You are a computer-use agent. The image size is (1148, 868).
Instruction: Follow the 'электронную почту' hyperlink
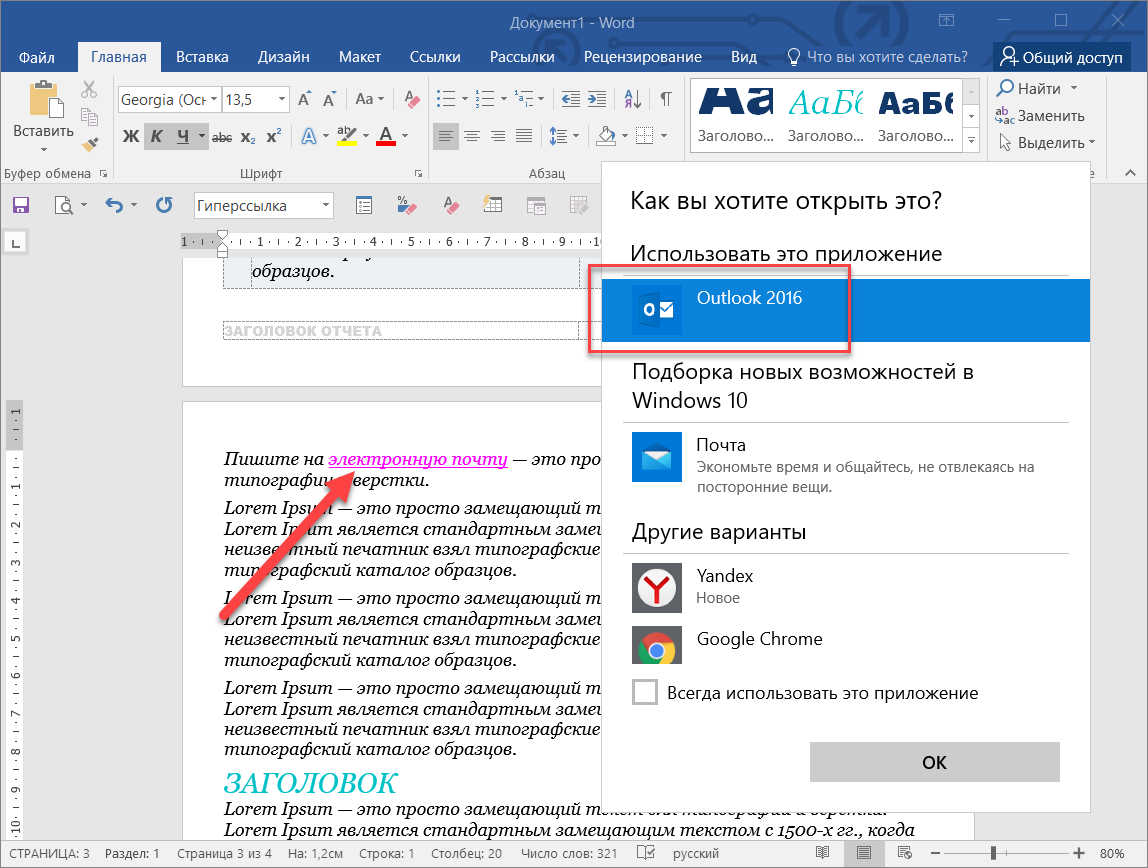coord(417,459)
